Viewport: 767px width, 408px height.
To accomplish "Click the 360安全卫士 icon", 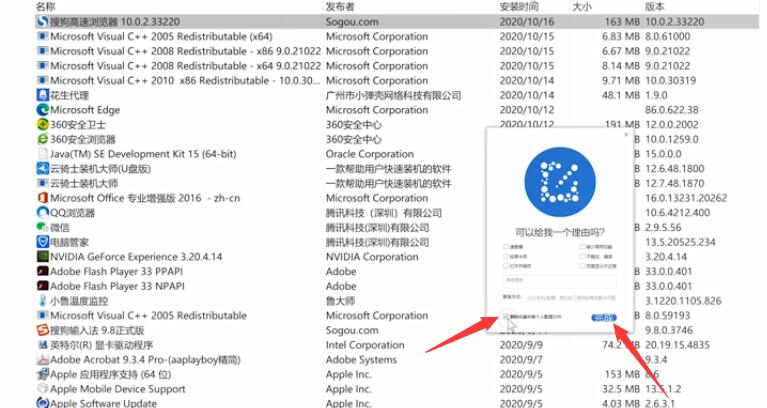I will pos(43,124).
